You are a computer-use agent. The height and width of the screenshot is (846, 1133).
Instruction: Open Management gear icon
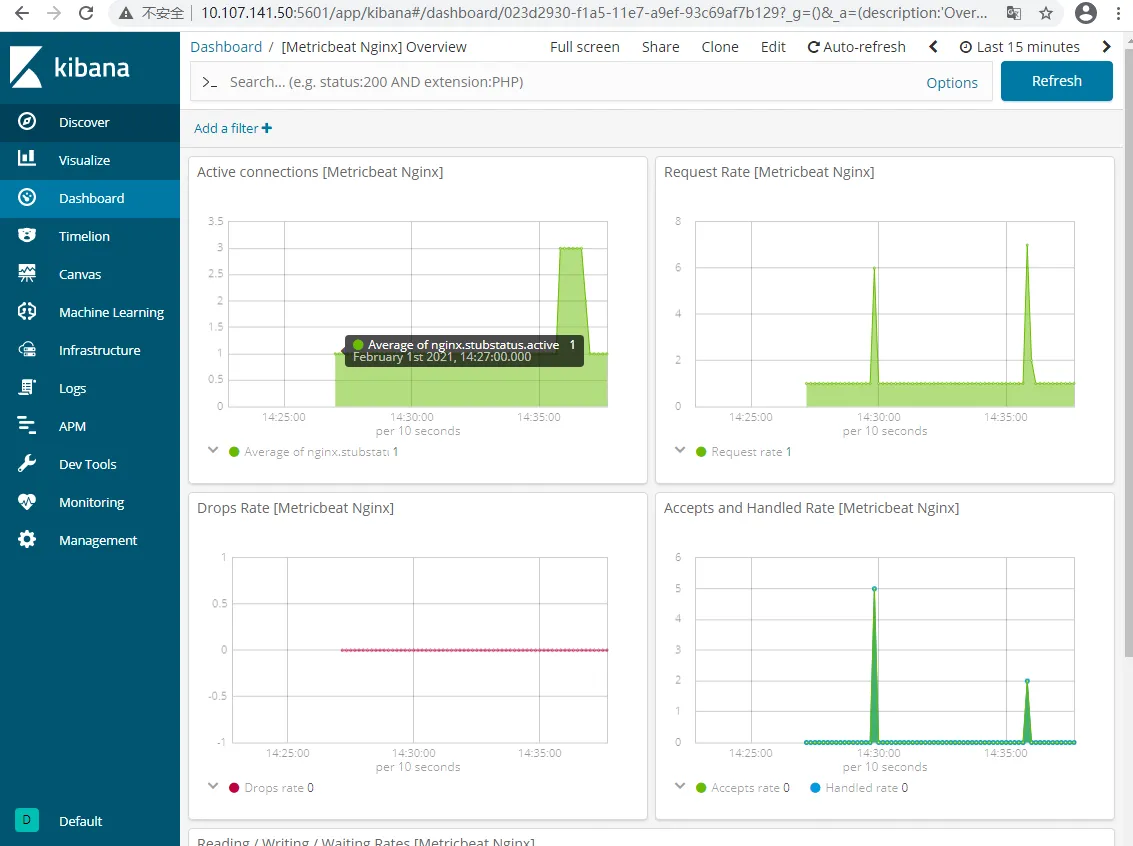(27, 540)
